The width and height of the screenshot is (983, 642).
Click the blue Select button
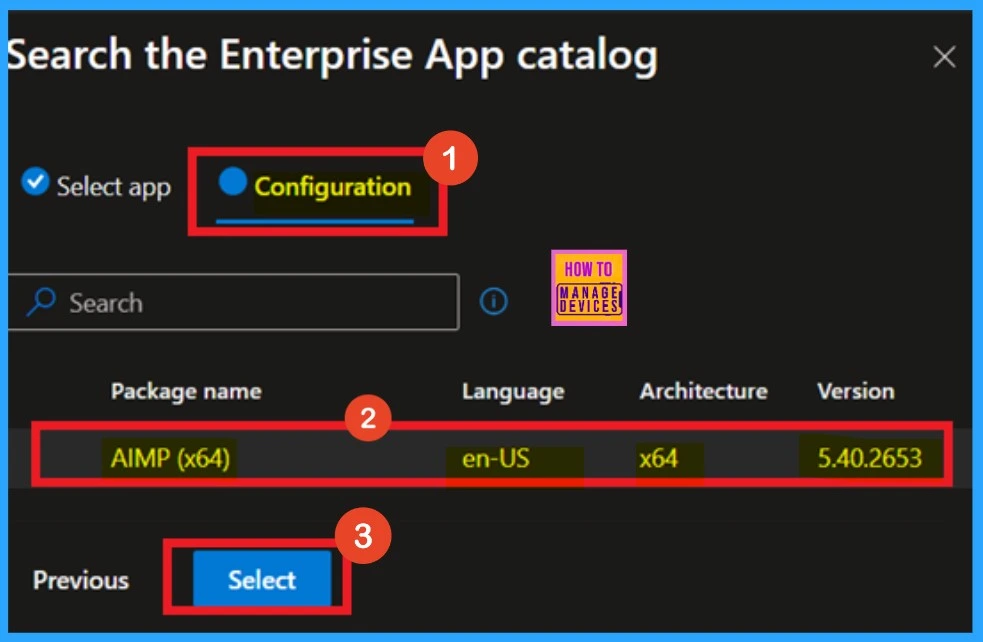coord(262,579)
